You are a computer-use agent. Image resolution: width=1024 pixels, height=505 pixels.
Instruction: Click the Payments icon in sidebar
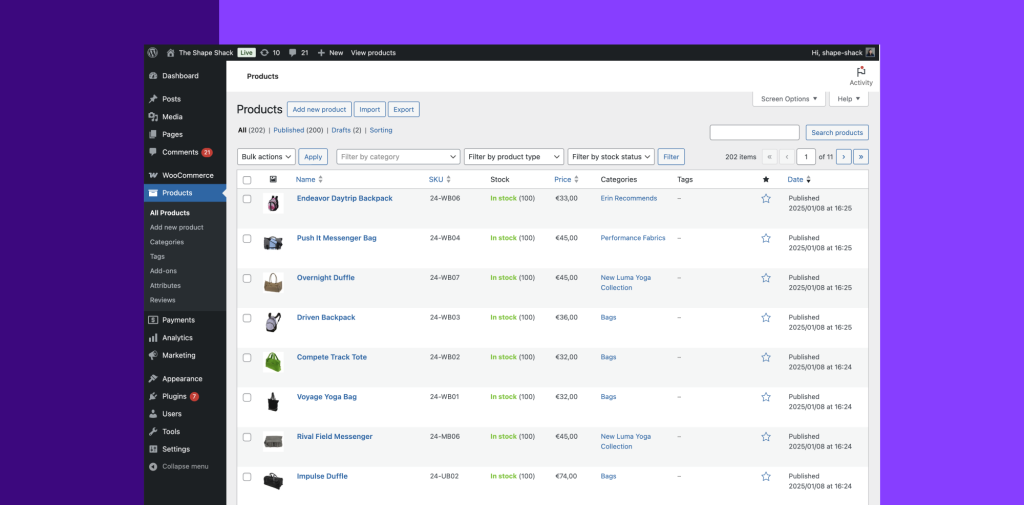153,320
